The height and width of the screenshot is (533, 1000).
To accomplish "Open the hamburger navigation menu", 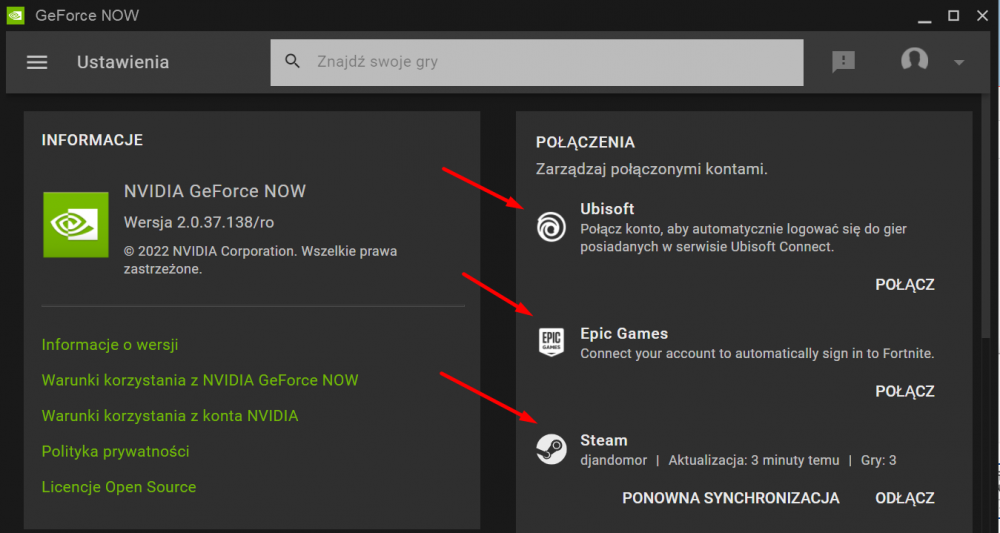I will [37, 62].
